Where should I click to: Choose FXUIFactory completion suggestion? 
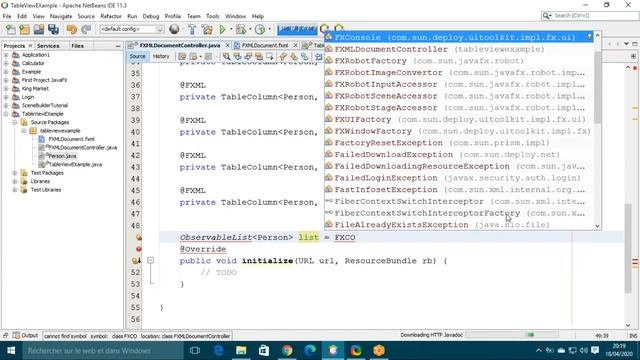[459, 120]
